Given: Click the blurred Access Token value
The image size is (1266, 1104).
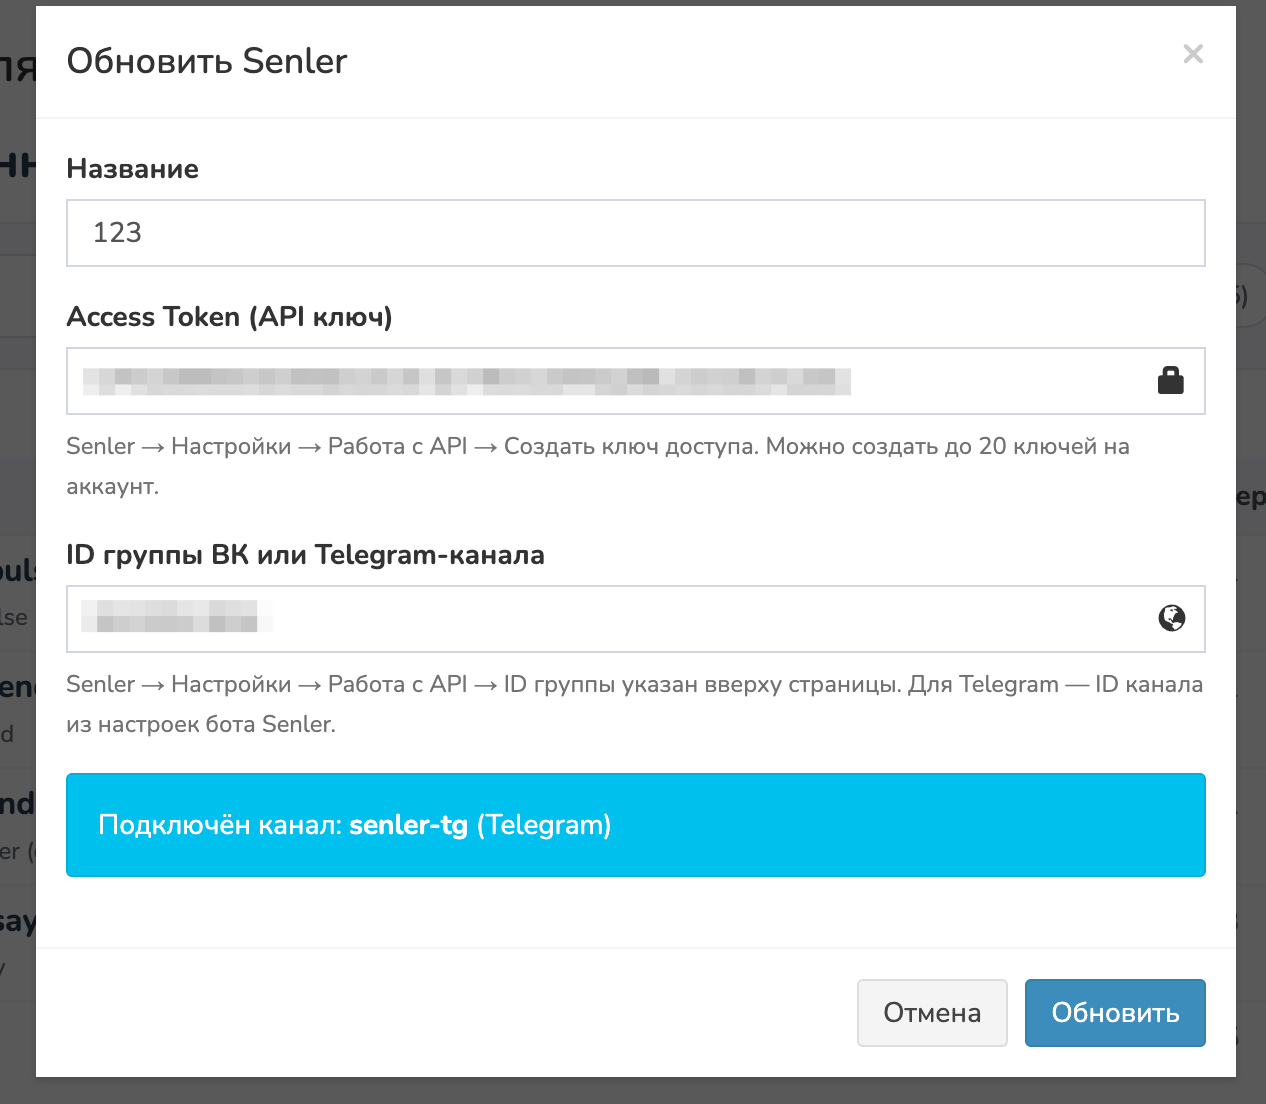Looking at the screenshot, I should pos(466,381).
